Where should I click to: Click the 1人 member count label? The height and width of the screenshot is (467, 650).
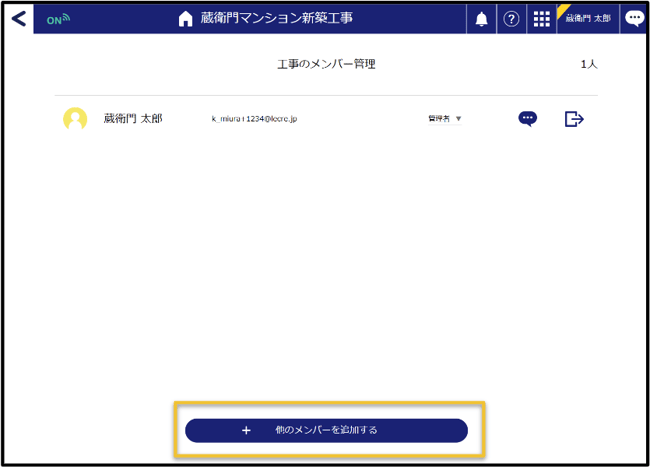[589, 64]
